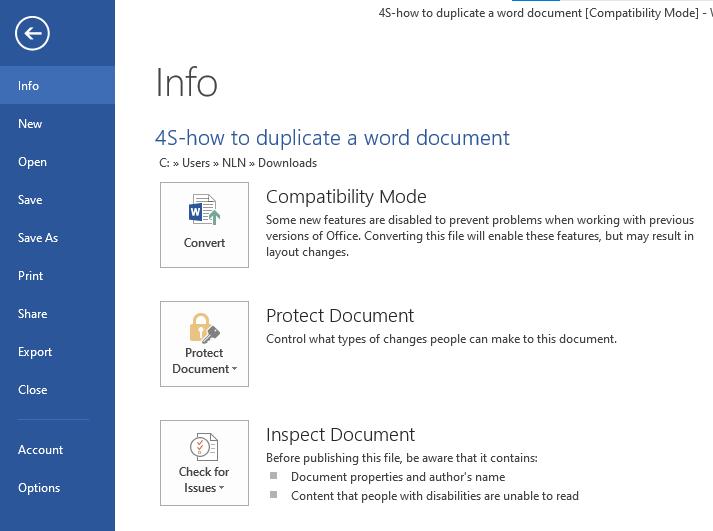Open the Account page
Screen dimensions: 713x531
(57, 450)
